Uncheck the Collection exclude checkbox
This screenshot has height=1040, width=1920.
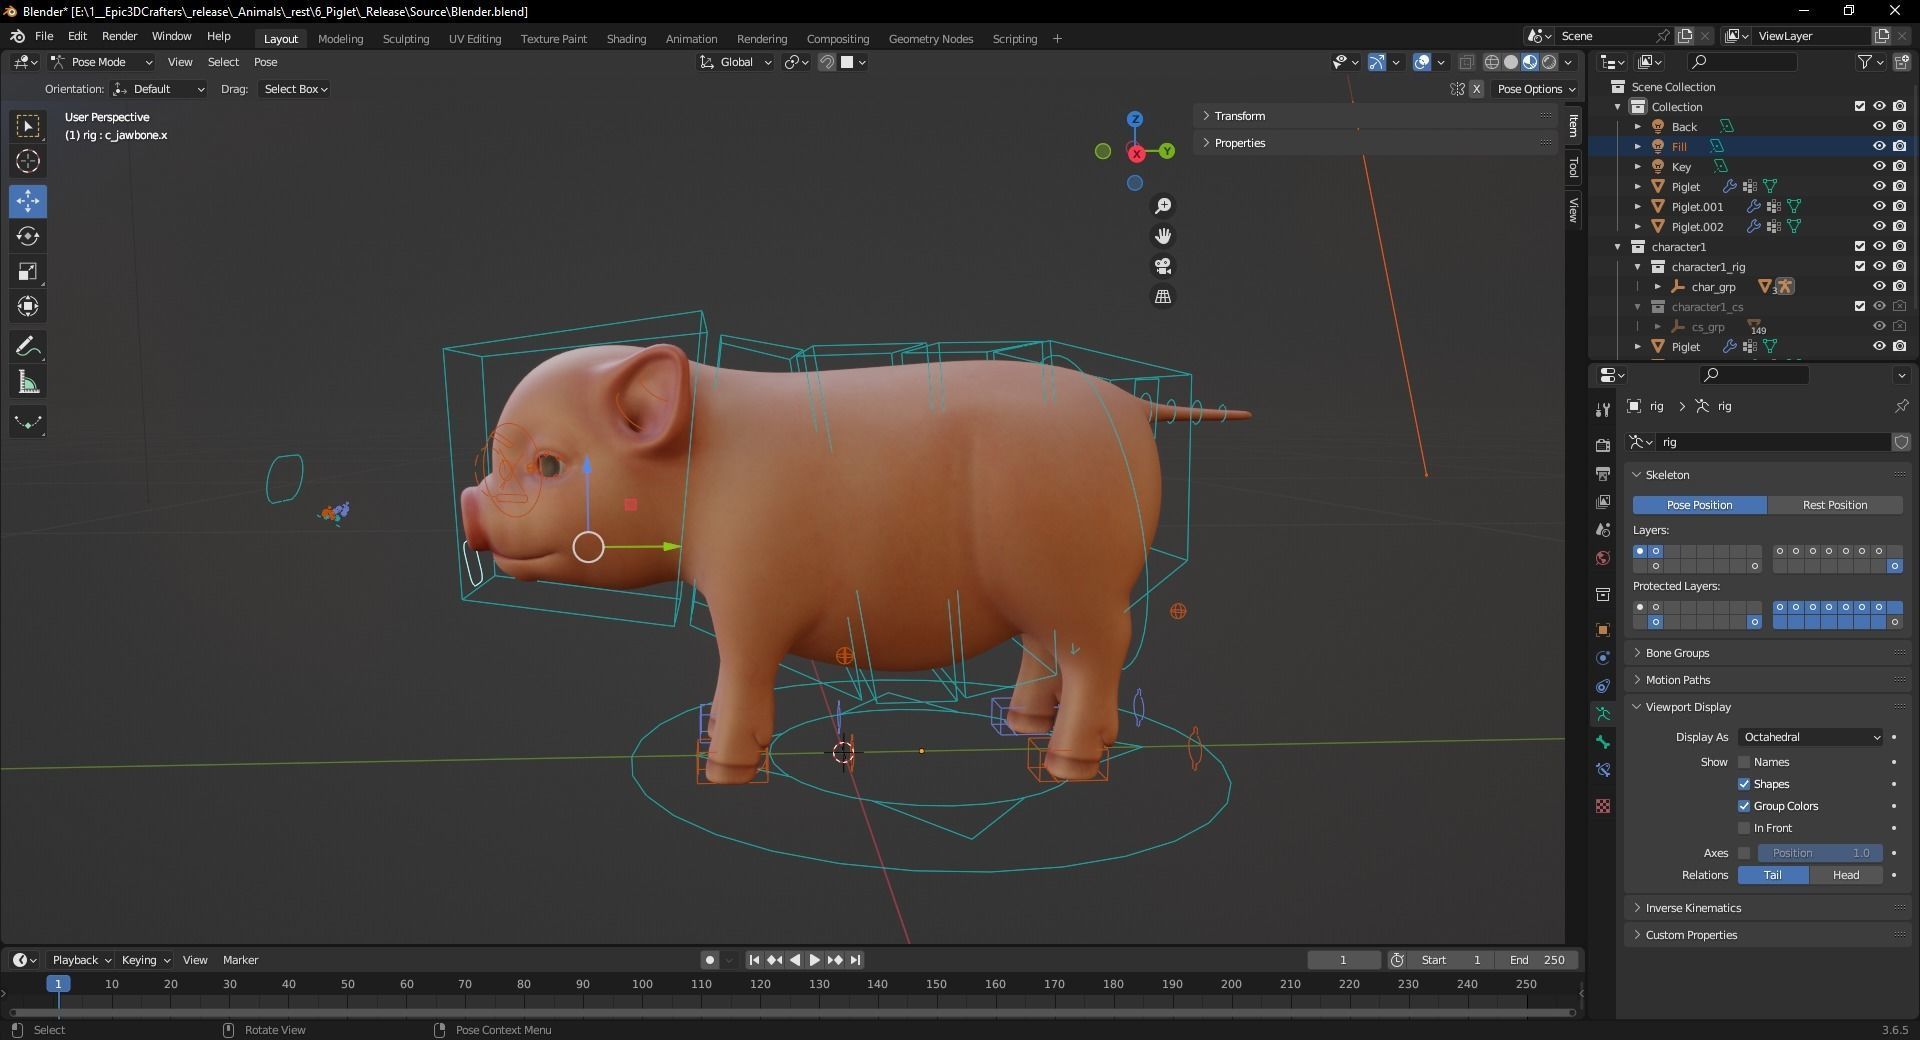point(1860,106)
